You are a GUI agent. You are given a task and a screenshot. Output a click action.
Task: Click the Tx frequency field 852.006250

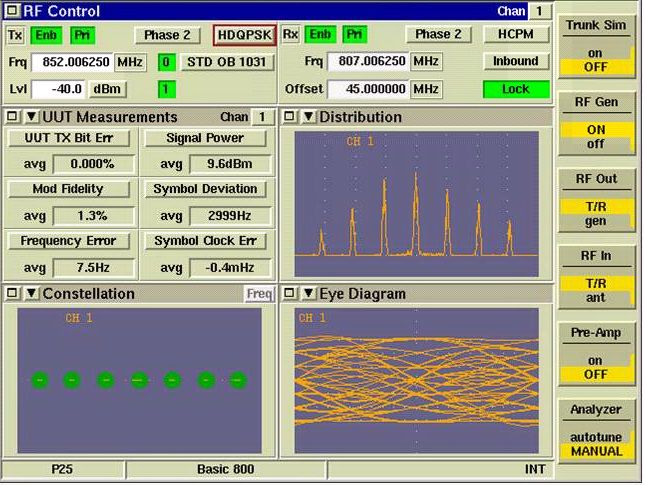coord(72,62)
